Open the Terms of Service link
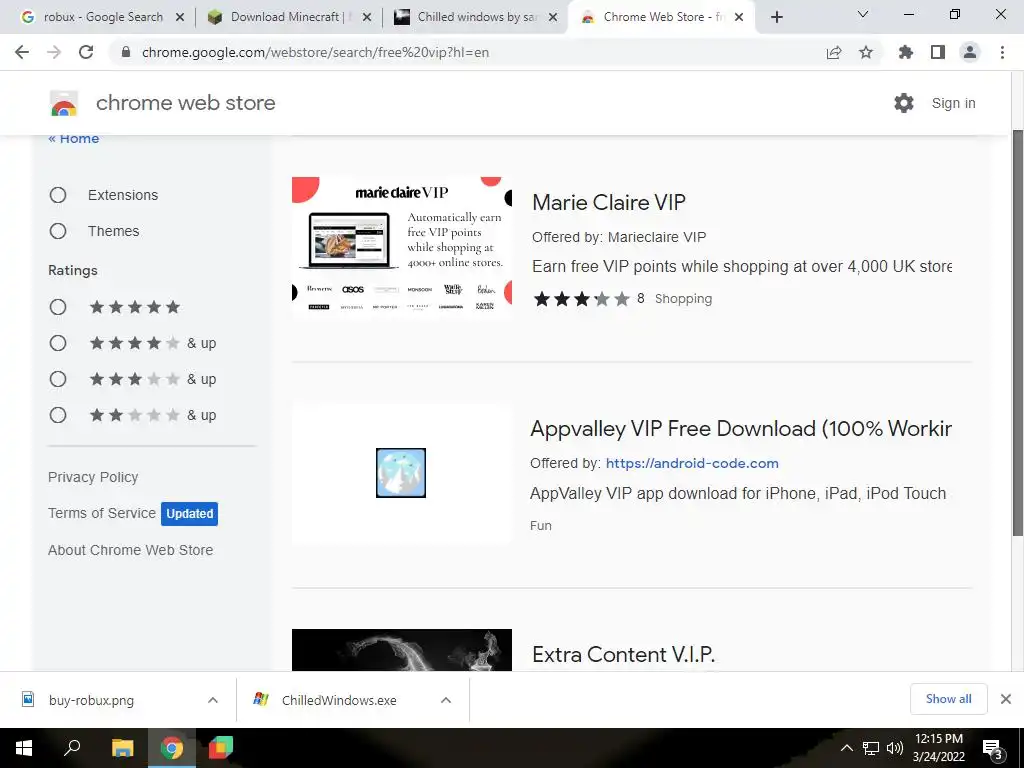The height and width of the screenshot is (768, 1024). point(102,513)
